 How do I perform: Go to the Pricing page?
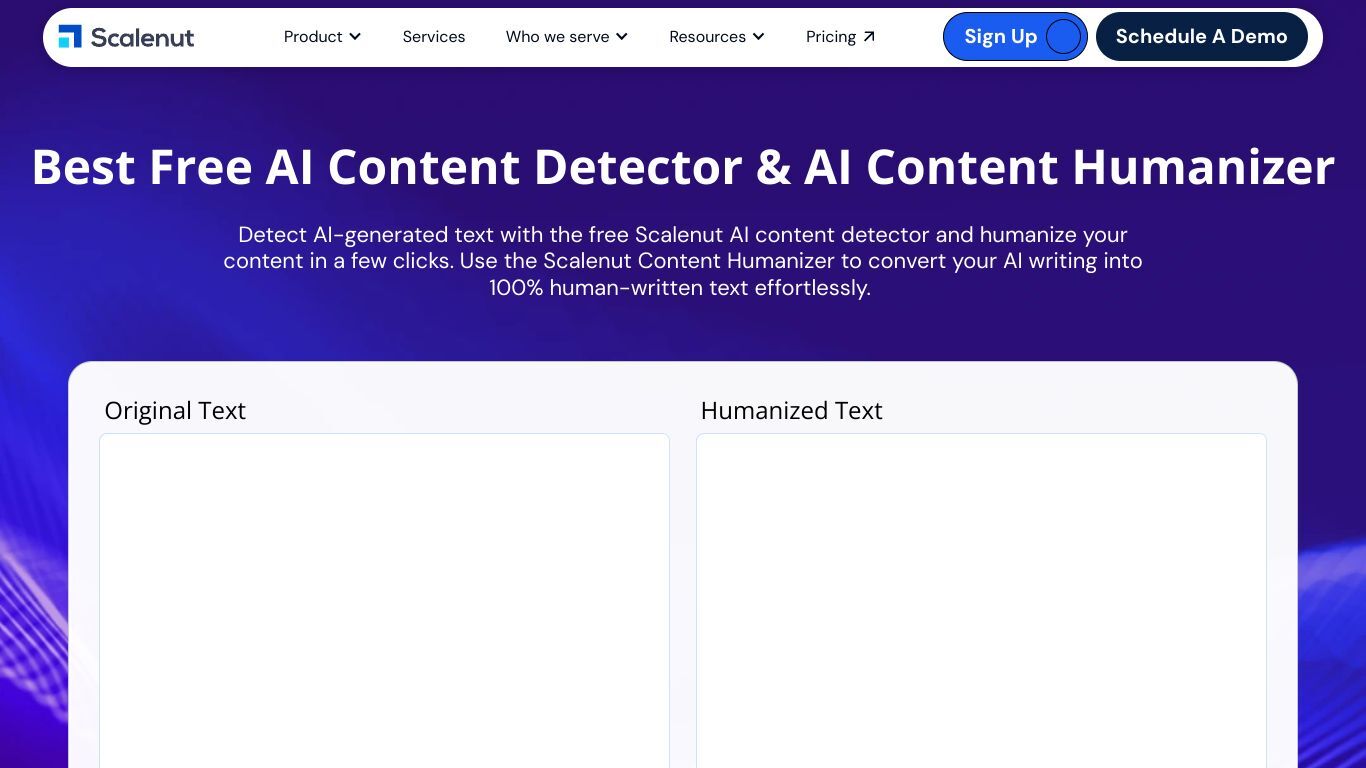(x=841, y=37)
